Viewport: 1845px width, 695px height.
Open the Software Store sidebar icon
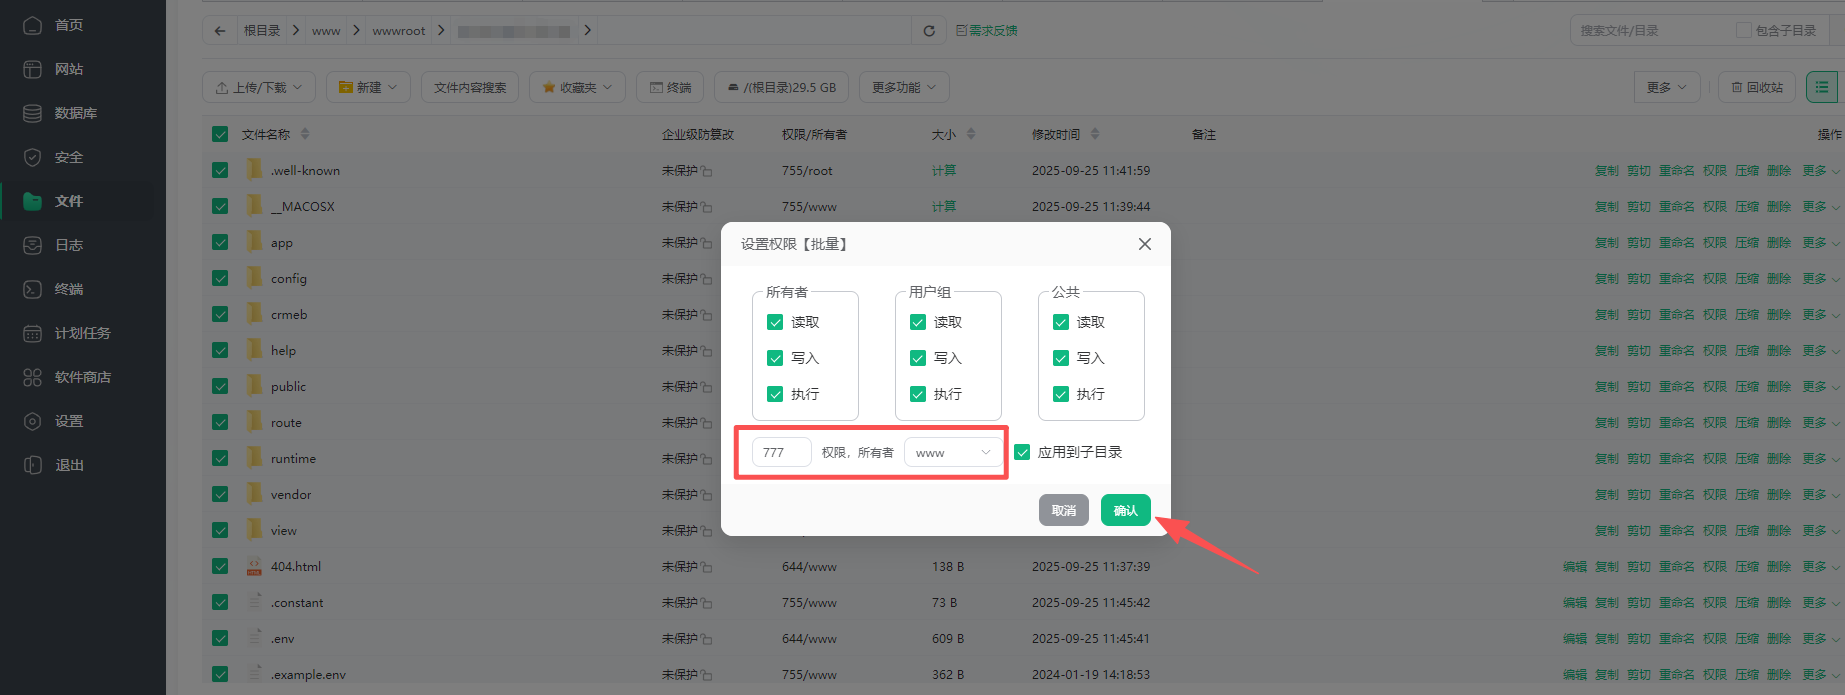point(33,377)
